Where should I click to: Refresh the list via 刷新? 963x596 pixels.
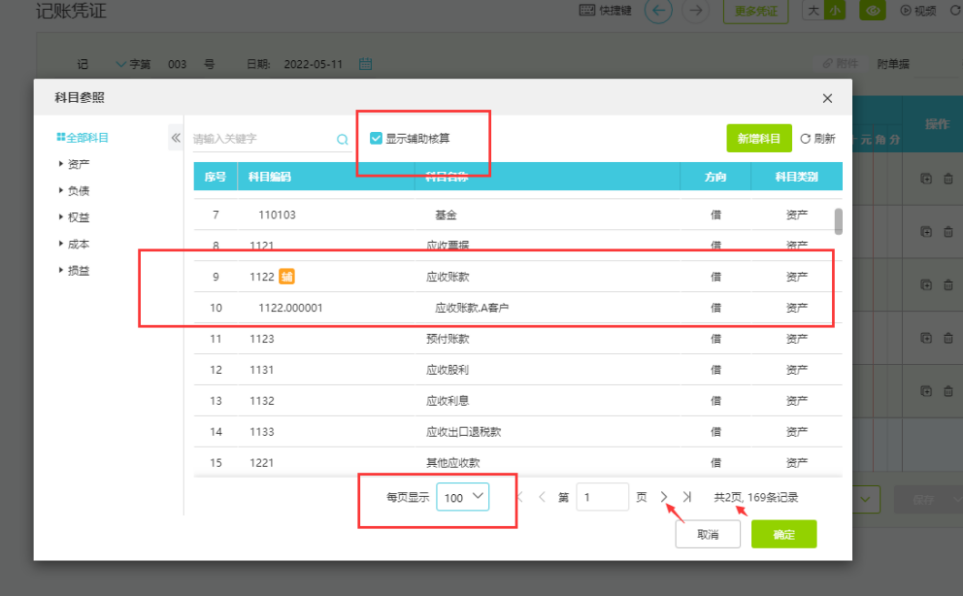coord(818,139)
